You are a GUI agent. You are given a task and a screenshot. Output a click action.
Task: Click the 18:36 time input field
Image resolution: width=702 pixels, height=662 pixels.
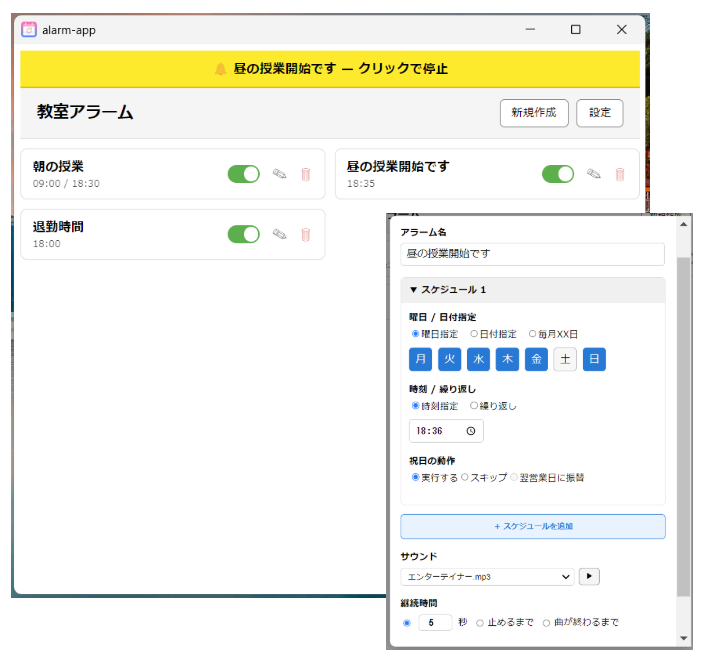pyautogui.click(x=446, y=431)
